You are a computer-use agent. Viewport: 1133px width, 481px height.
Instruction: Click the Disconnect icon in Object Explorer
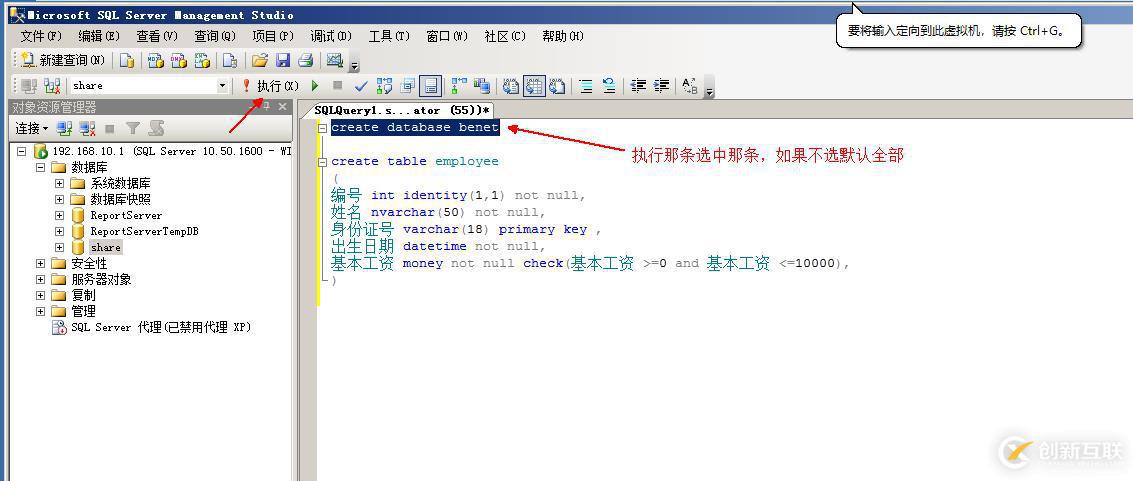point(87,128)
